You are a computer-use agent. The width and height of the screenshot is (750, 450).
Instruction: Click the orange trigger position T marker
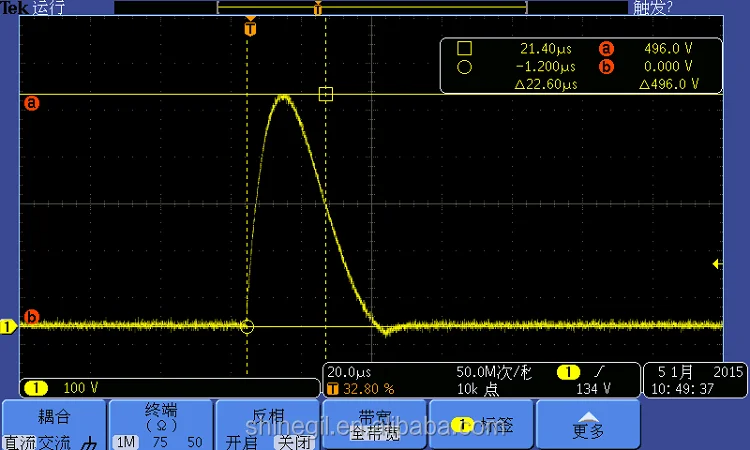250,29
